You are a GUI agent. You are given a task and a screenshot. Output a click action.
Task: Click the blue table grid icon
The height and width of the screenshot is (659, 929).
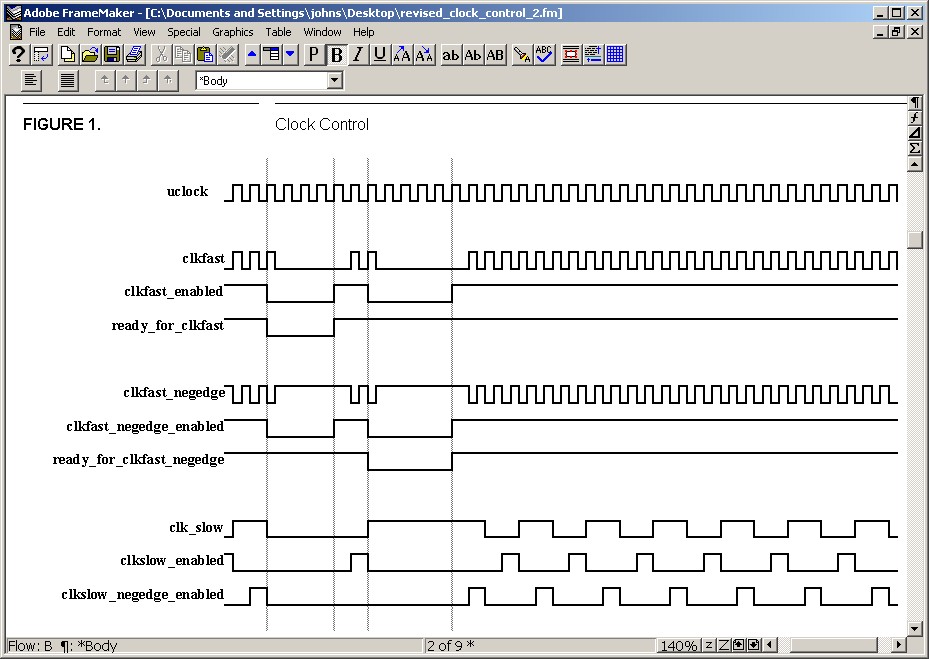pos(615,55)
